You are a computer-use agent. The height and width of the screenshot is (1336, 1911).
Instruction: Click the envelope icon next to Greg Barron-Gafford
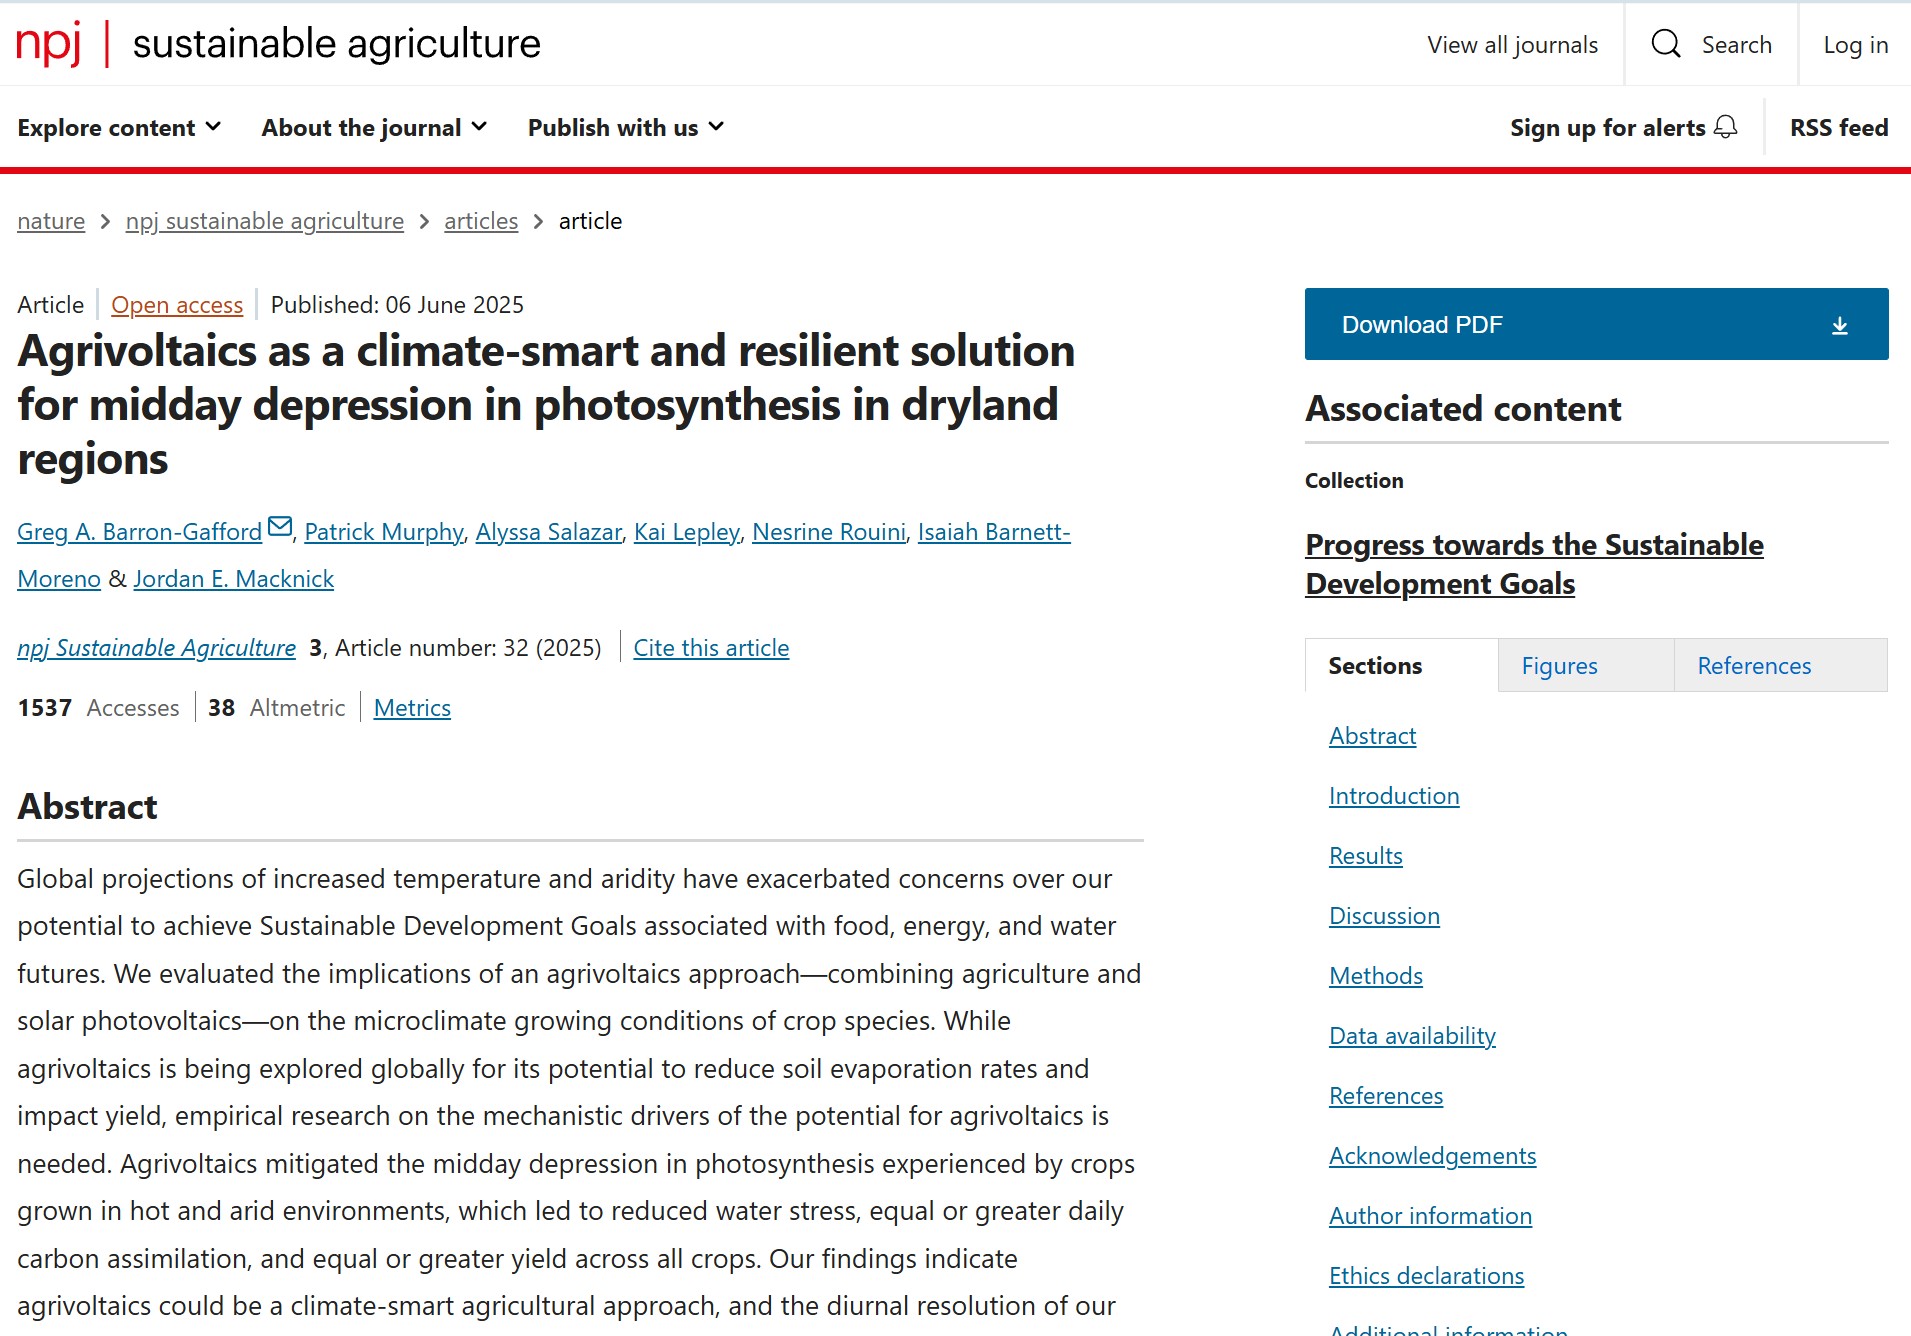tap(280, 525)
